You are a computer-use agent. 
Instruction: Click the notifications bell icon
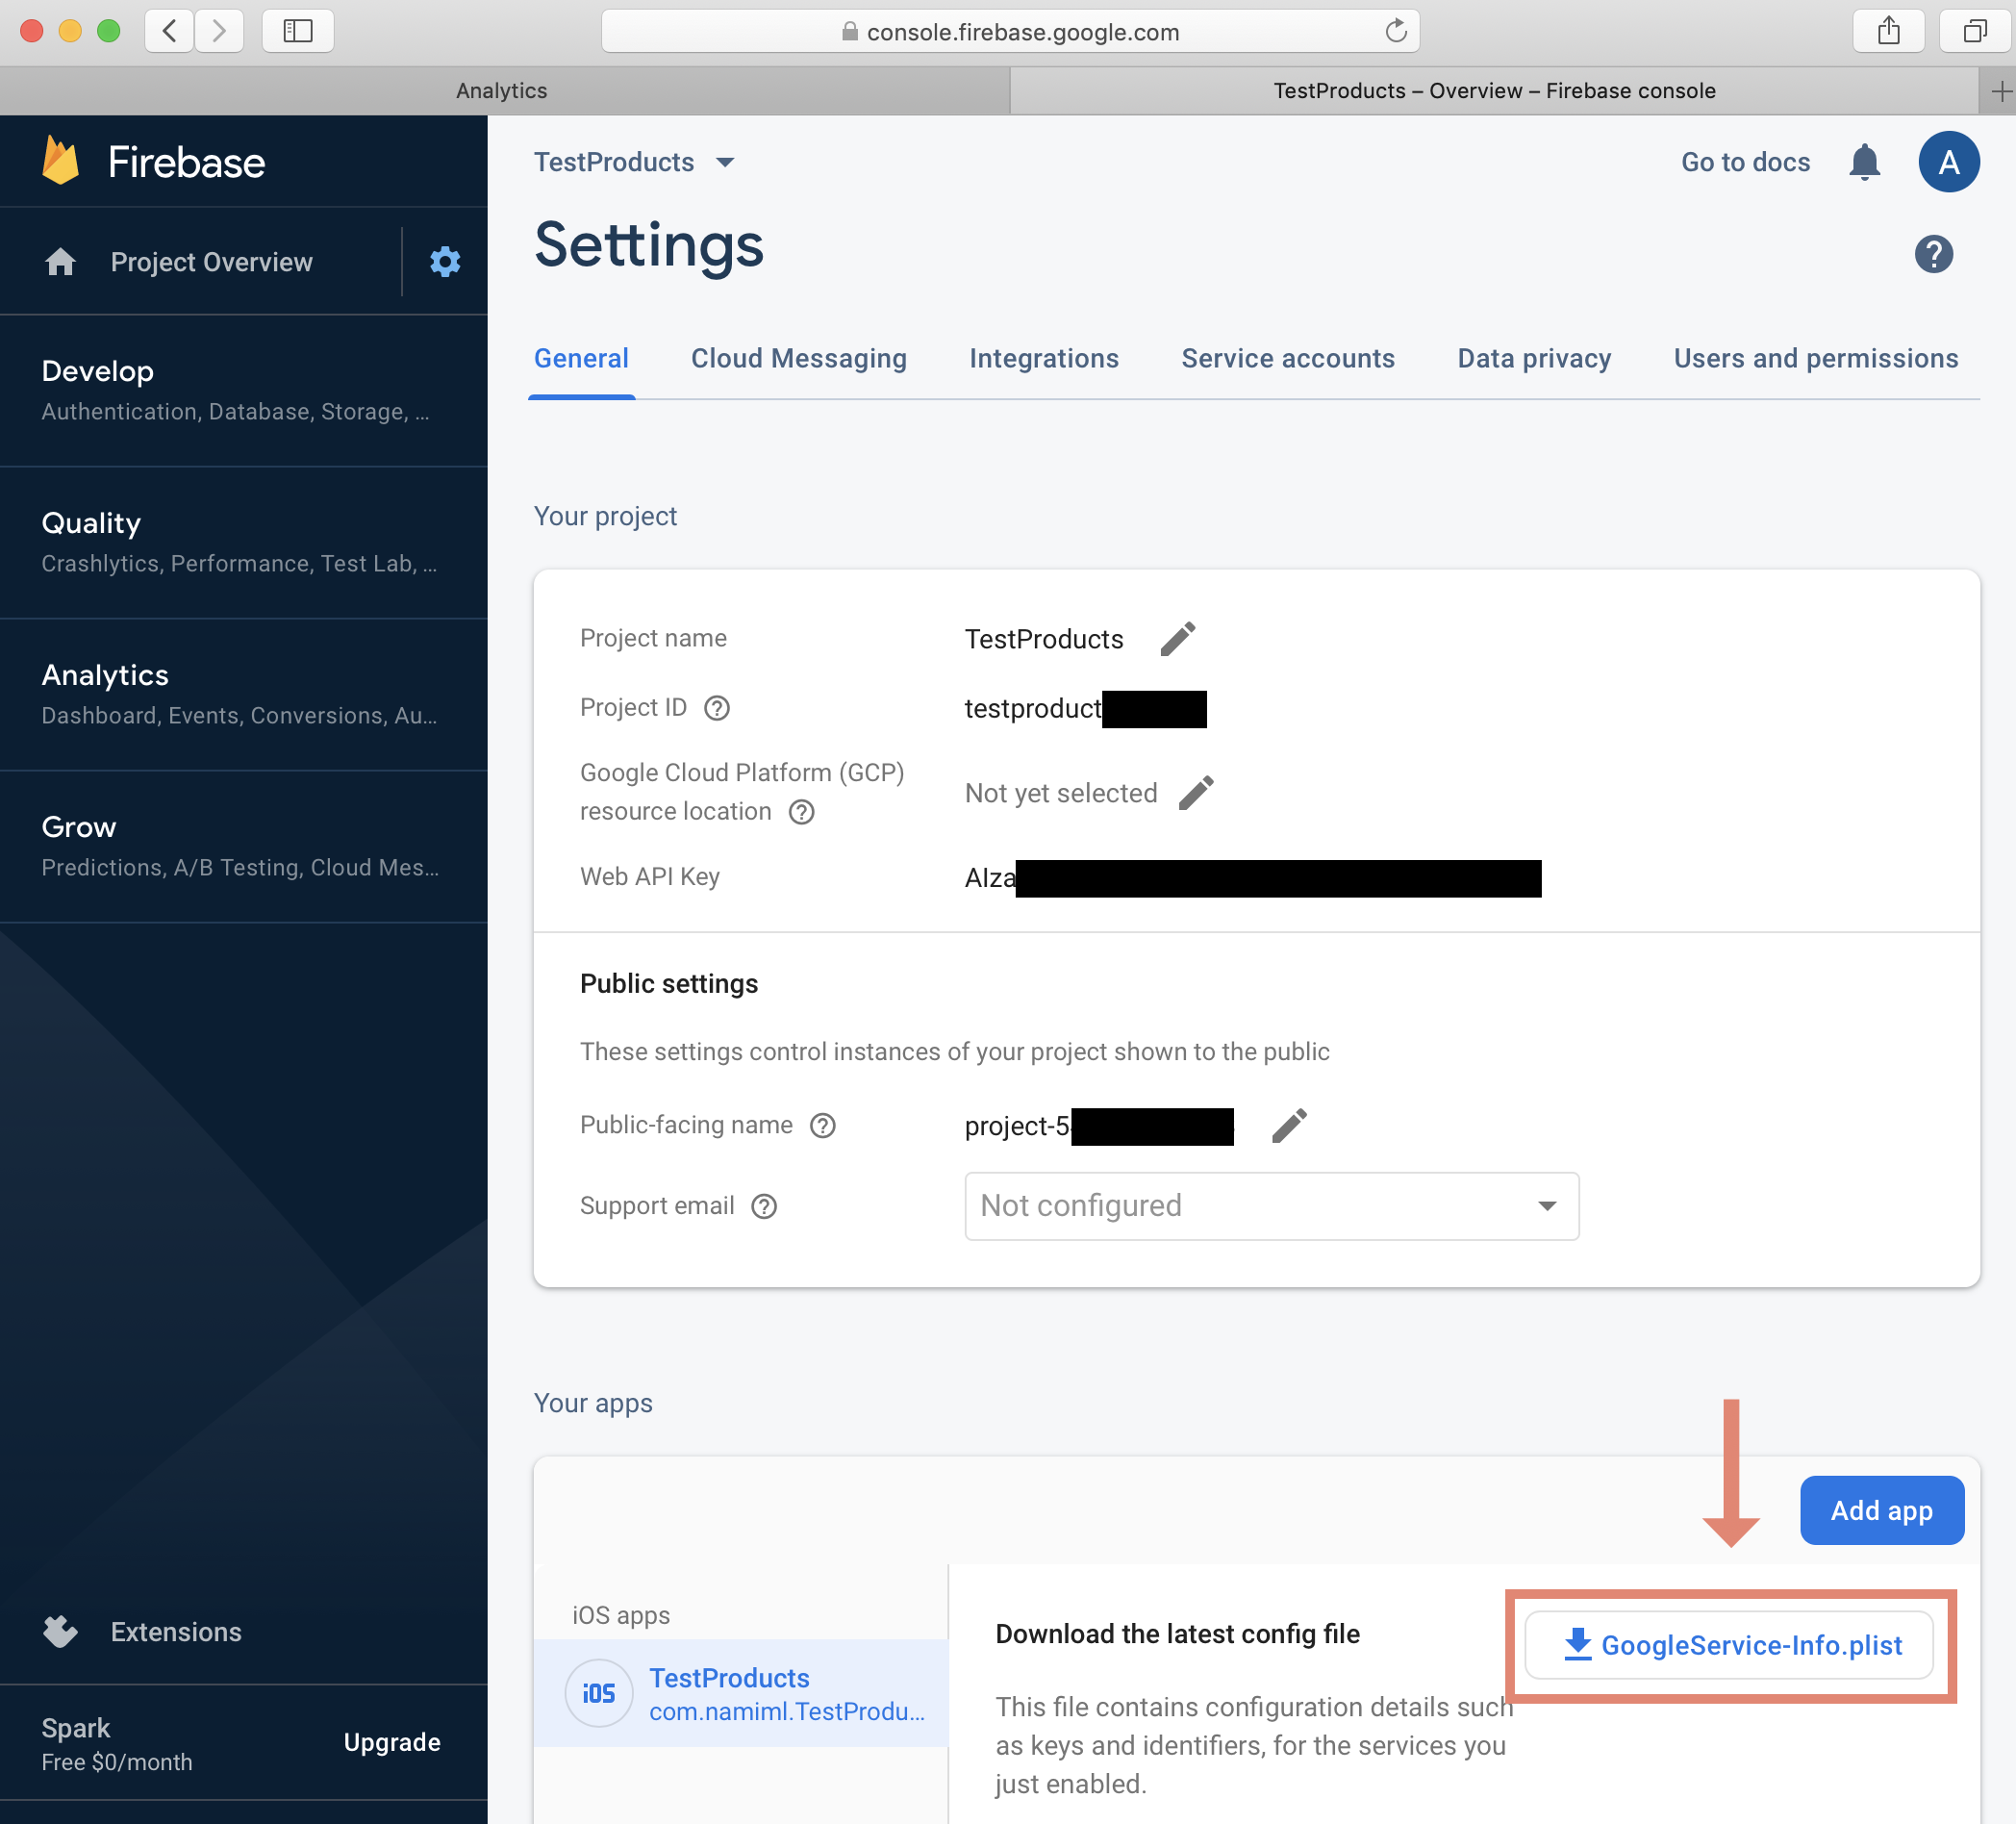pyautogui.click(x=1864, y=162)
